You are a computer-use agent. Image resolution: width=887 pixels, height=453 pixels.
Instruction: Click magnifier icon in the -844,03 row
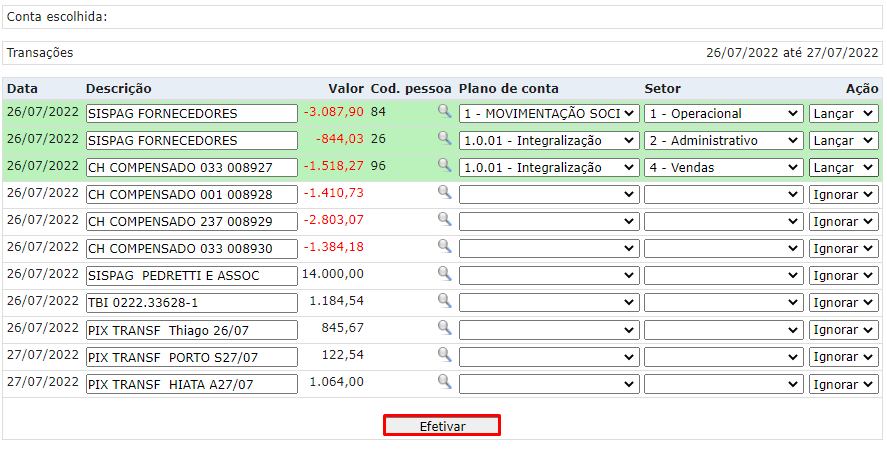point(445,139)
